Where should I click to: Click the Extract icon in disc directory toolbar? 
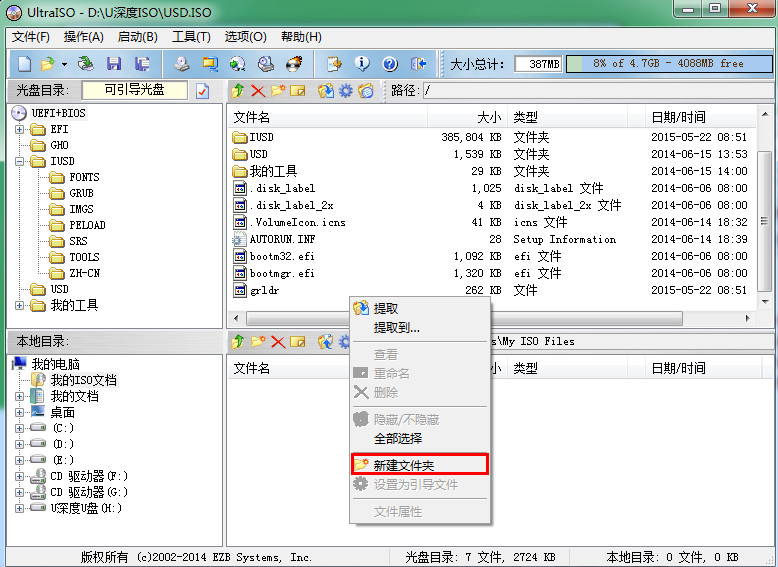click(x=326, y=91)
